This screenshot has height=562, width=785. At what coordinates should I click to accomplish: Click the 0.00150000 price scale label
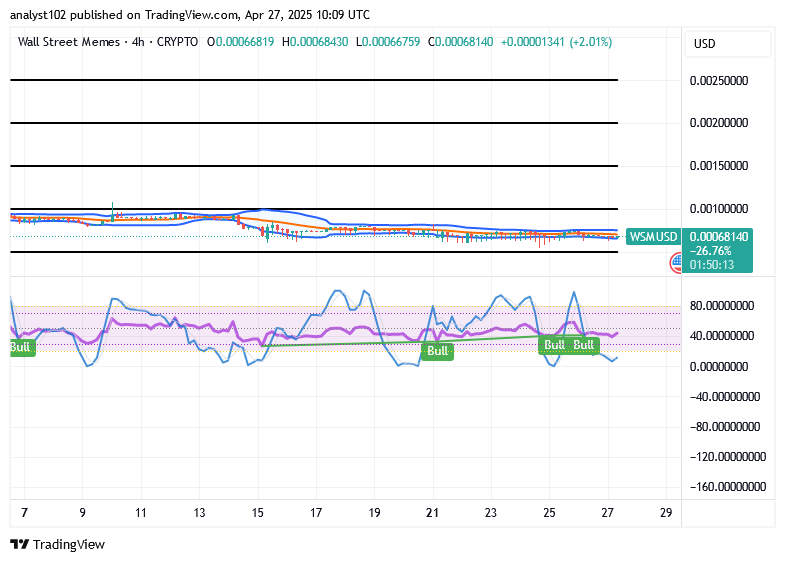click(x=718, y=166)
